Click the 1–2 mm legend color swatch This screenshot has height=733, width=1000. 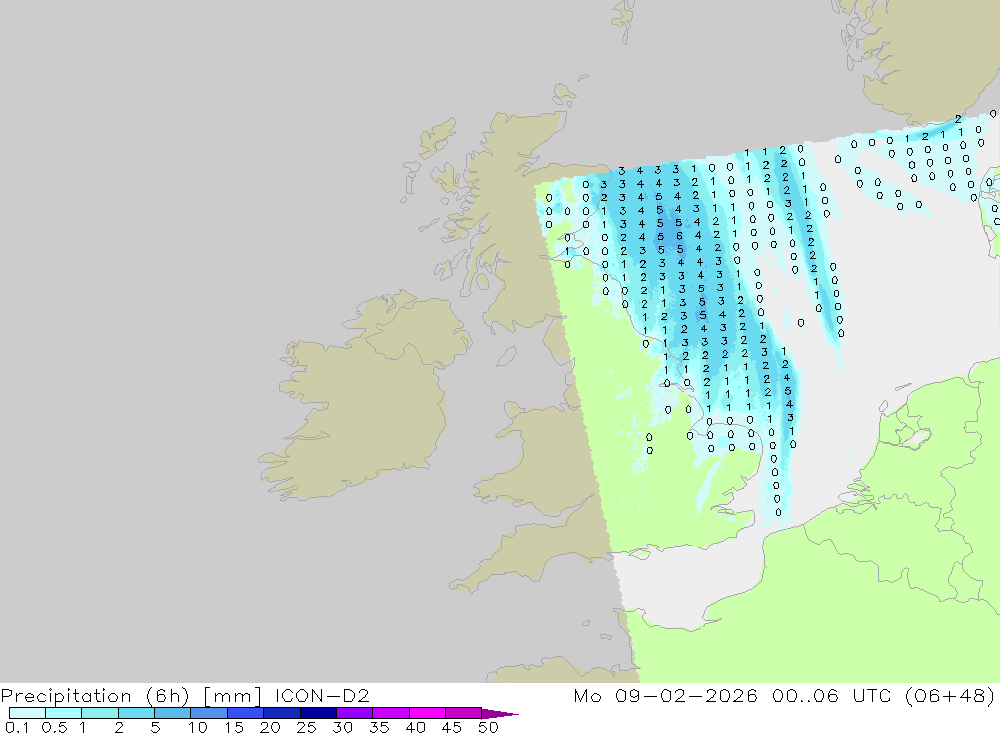pos(100,713)
